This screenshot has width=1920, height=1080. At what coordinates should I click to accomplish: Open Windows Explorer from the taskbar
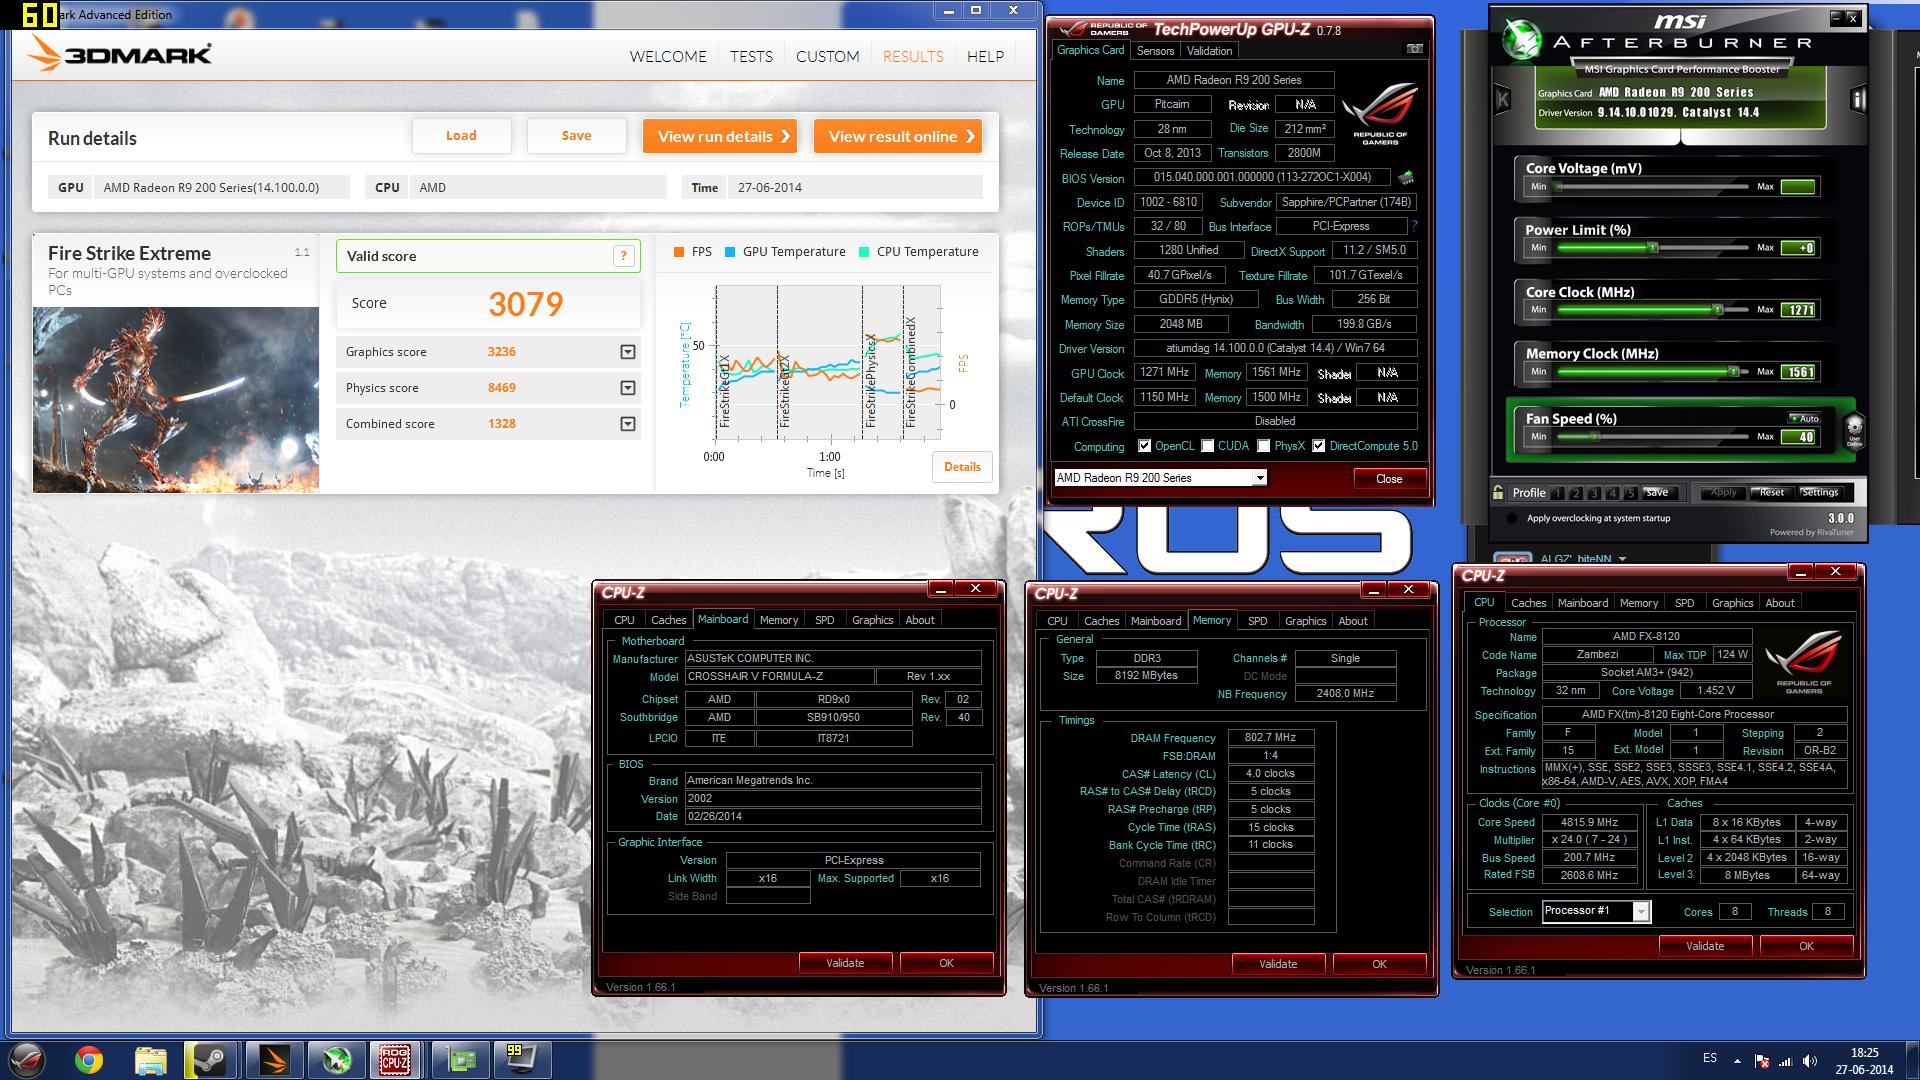150,1060
